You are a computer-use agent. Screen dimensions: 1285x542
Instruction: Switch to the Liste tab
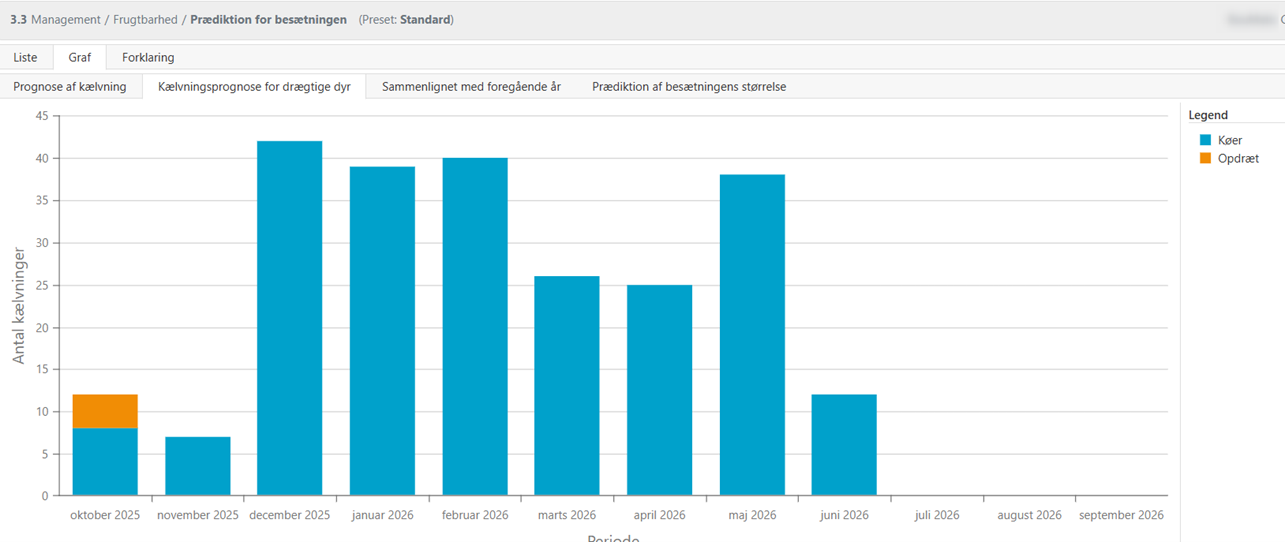(x=25, y=57)
